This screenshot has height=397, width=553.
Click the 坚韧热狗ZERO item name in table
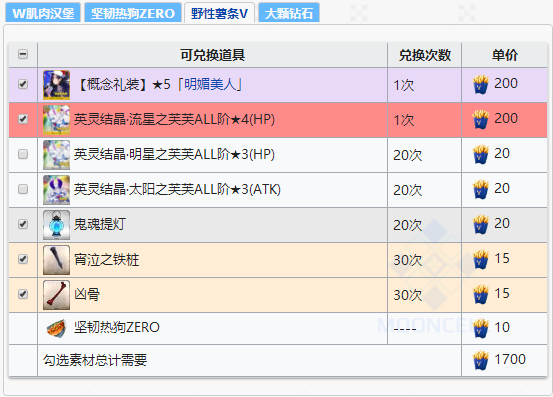coord(117,328)
